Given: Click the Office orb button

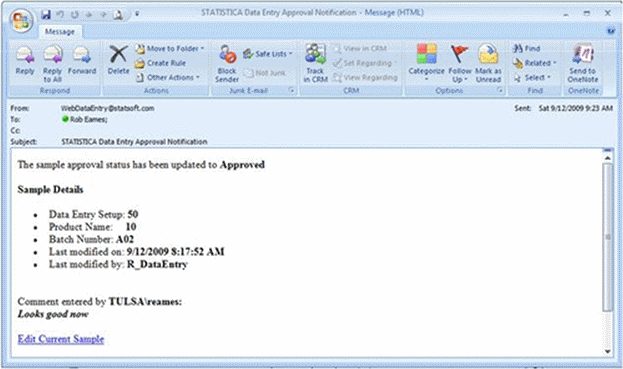Looking at the screenshot, I should pos(22,20).
